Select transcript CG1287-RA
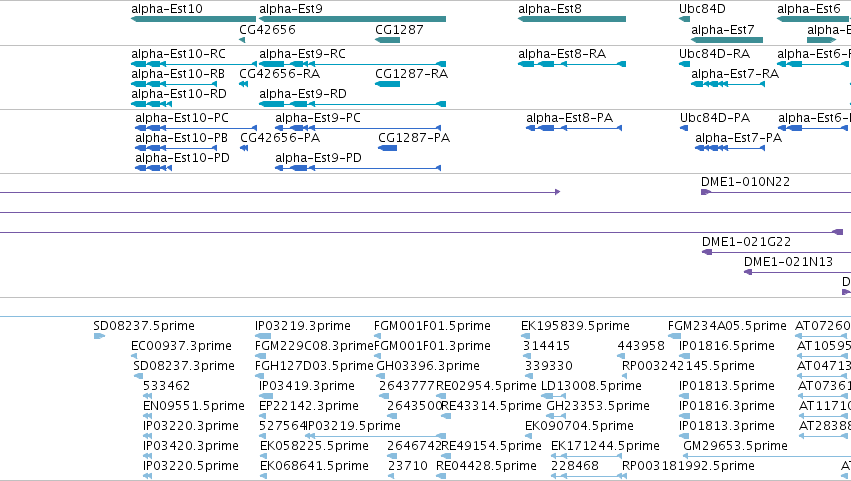This screenshot has width=851, height=481. [x=388, y=84]
